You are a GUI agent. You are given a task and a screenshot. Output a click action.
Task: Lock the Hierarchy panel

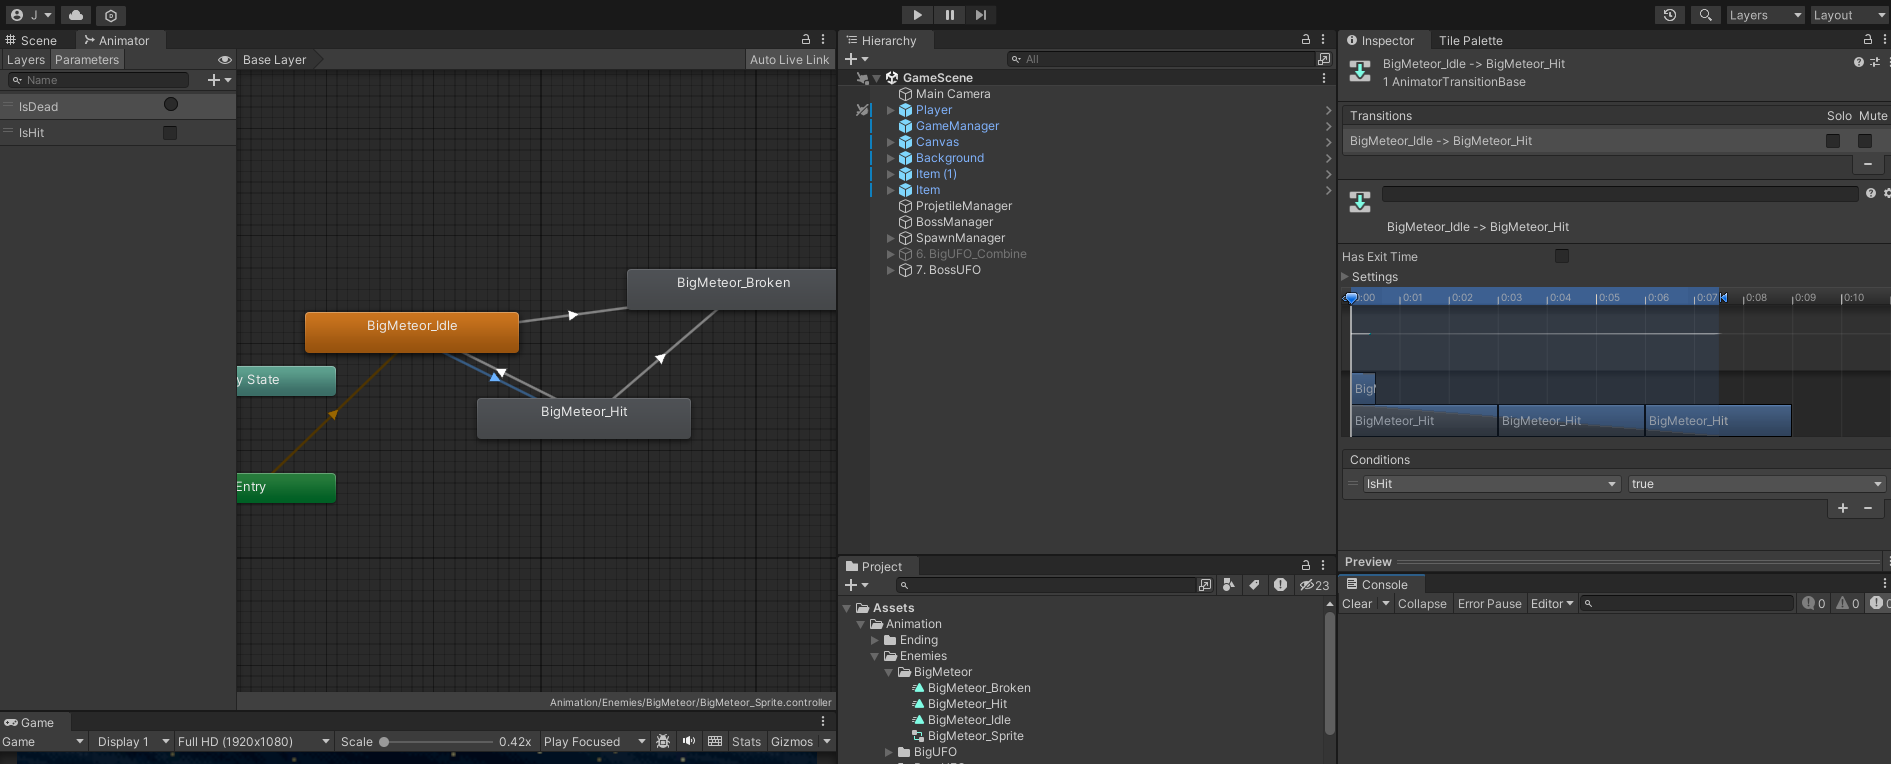pyautogui.click(x=1305, y=40)
